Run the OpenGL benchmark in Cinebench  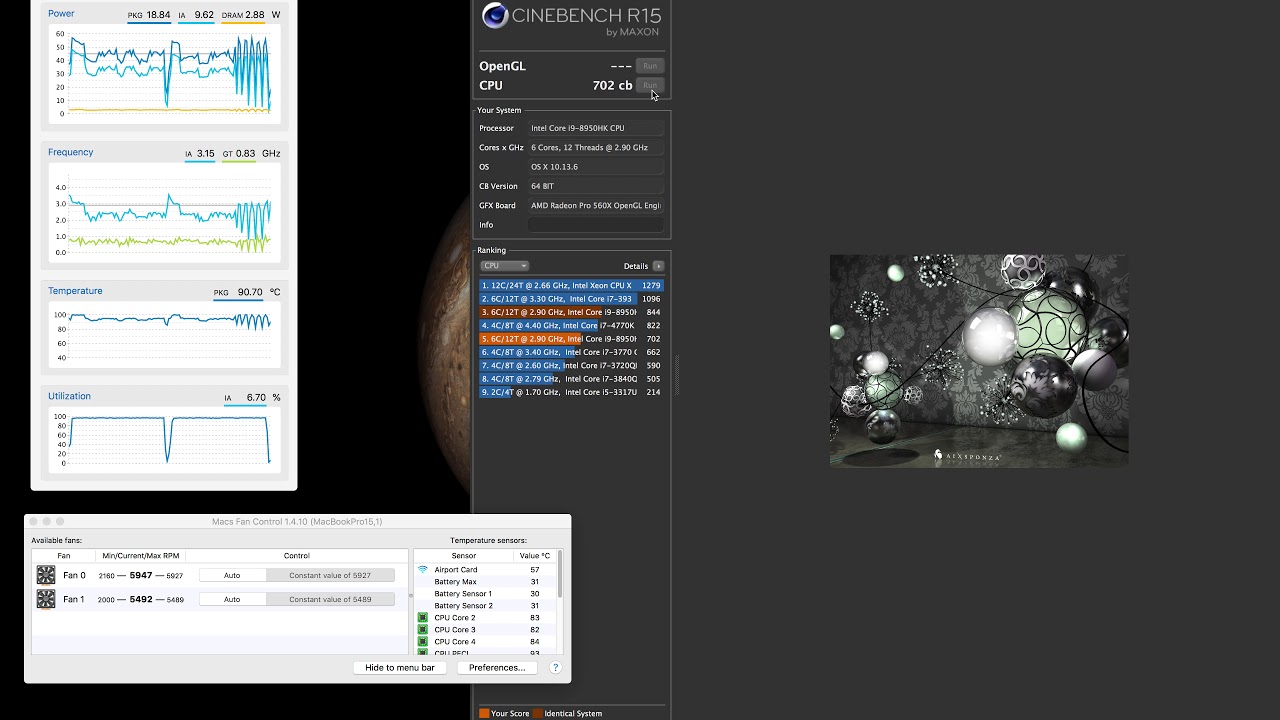pos(650,66)
